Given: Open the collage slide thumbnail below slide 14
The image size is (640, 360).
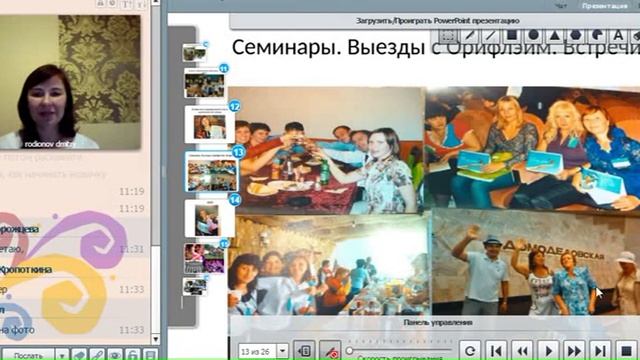Looking at the screenshot, I should 204,258.
